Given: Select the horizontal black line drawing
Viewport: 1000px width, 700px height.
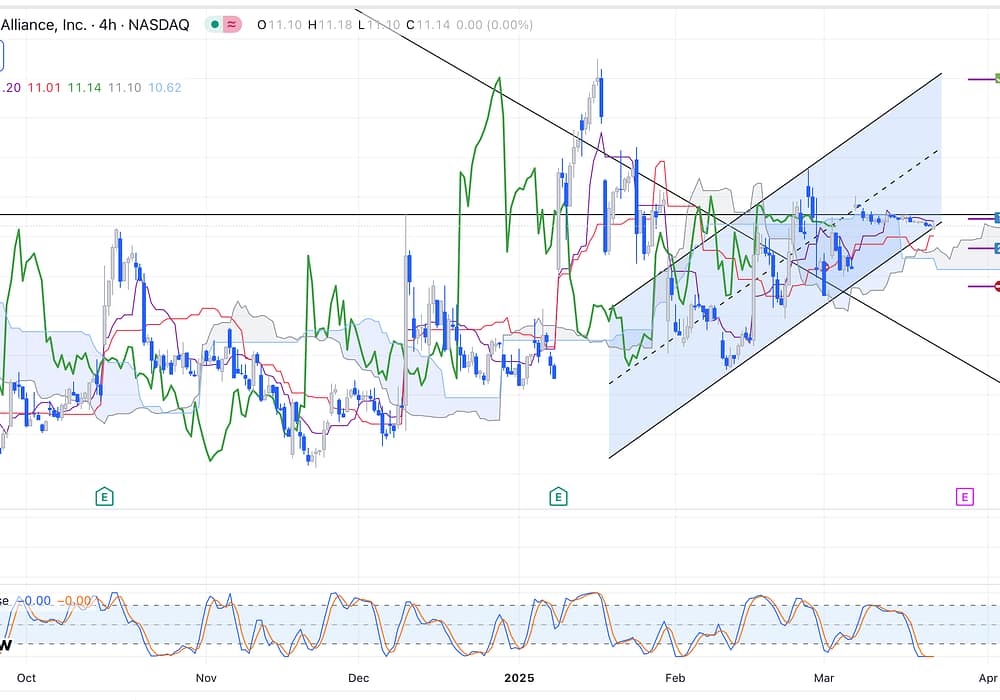Looking at the screenshot, I should click(300, 215).
